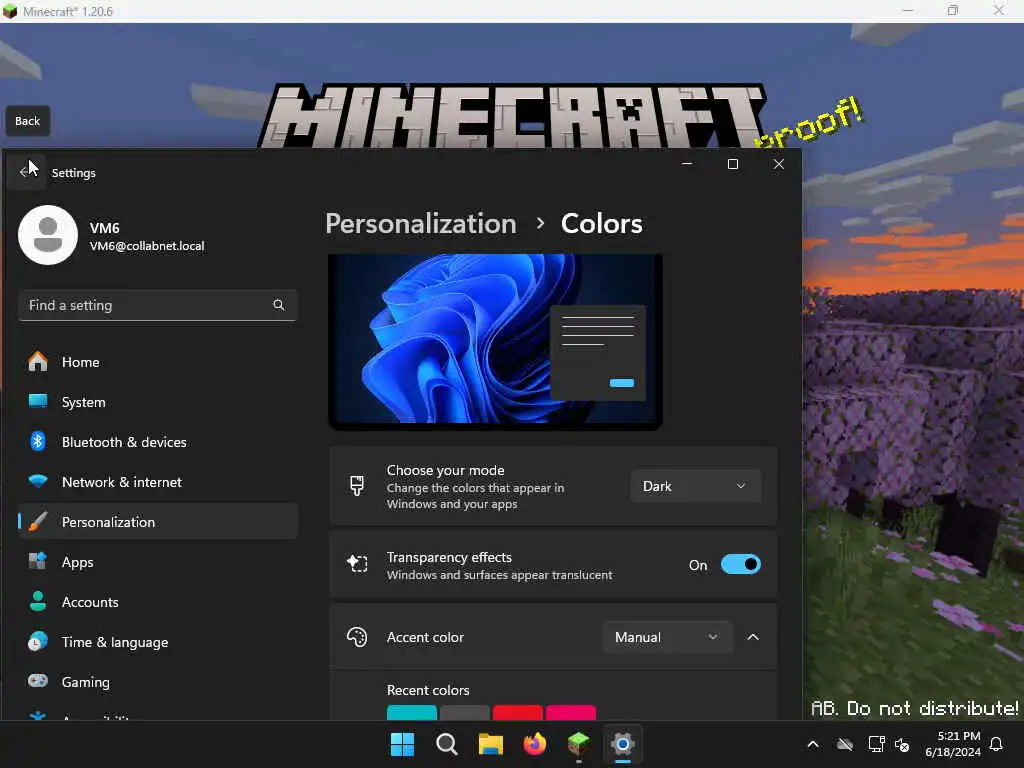Image resolution: width=1024 pixels, height=768 pixels.
Task: Collapse the Accent color section chevron
Action: coord(753,637)
